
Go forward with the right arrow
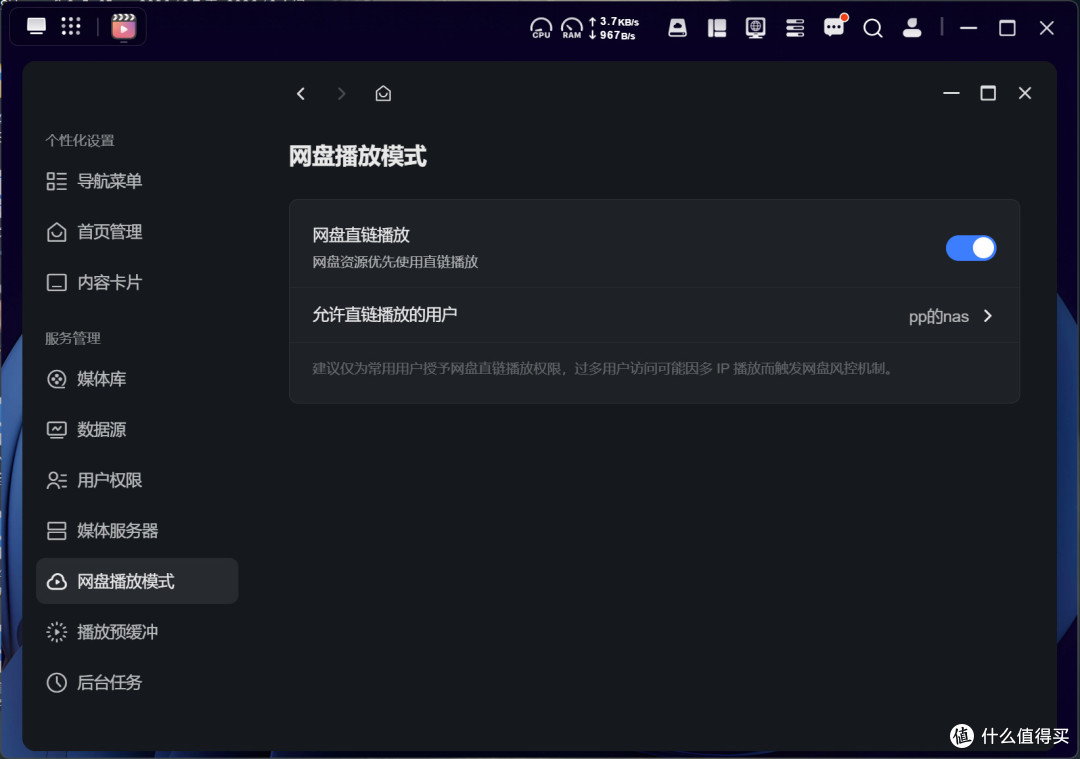coord(341,94)
